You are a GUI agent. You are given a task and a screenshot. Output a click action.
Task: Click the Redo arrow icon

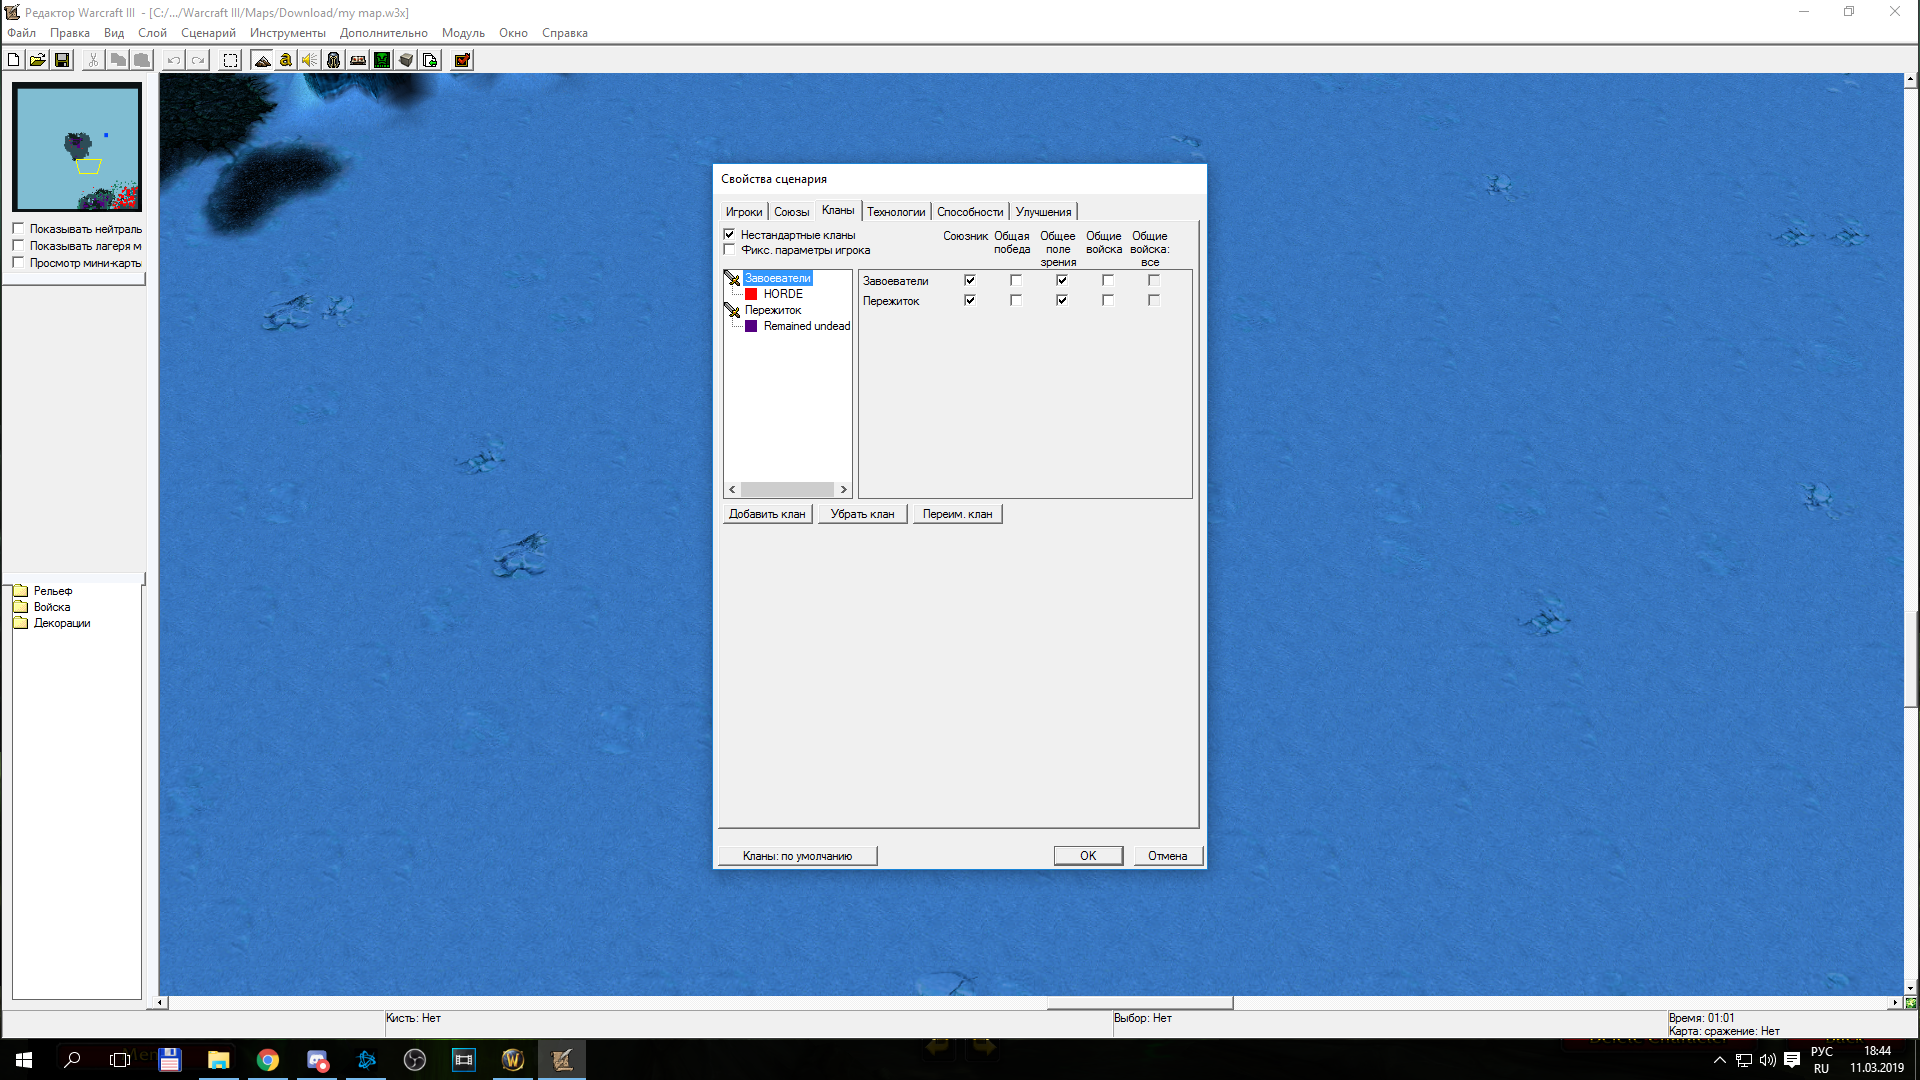pyautogui.click(x=198, y=60)
